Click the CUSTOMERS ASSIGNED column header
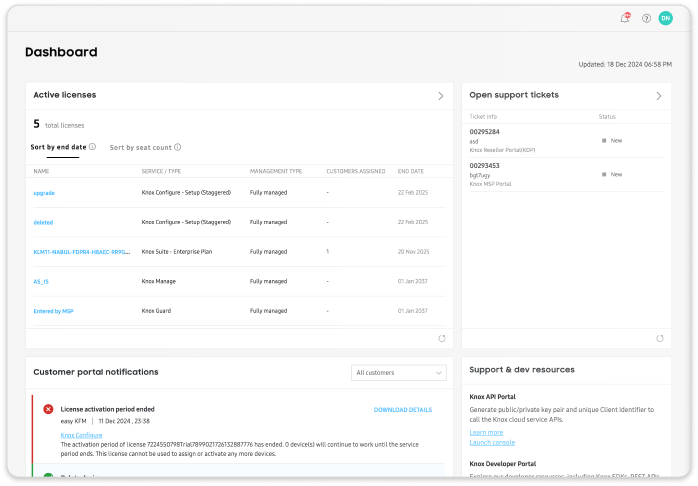This screenshot has width=698, height=486. [x=356, y=171]
